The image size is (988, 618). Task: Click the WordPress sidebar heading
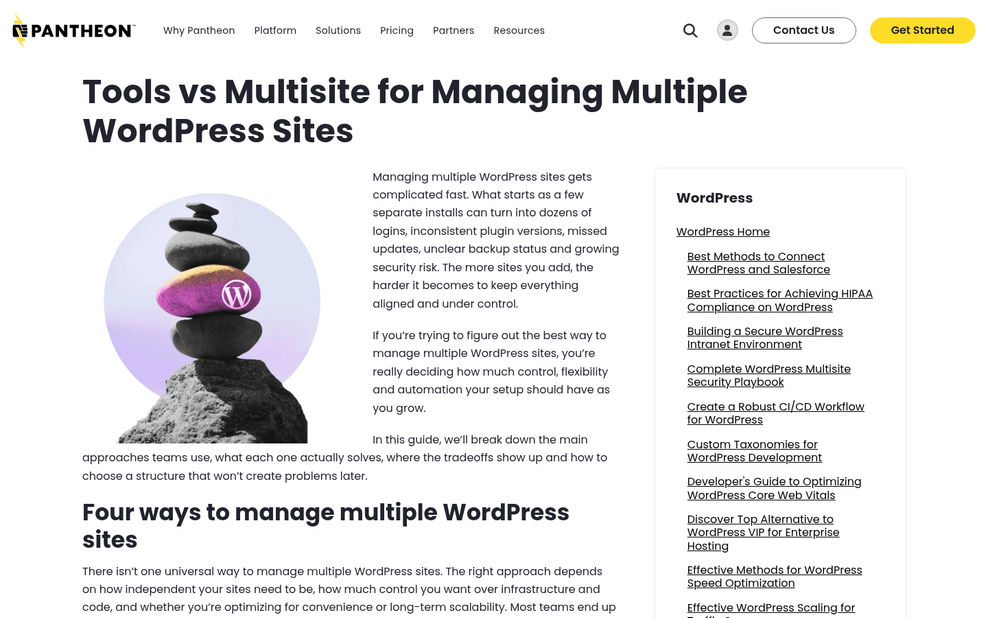click(x=714, y=198)
